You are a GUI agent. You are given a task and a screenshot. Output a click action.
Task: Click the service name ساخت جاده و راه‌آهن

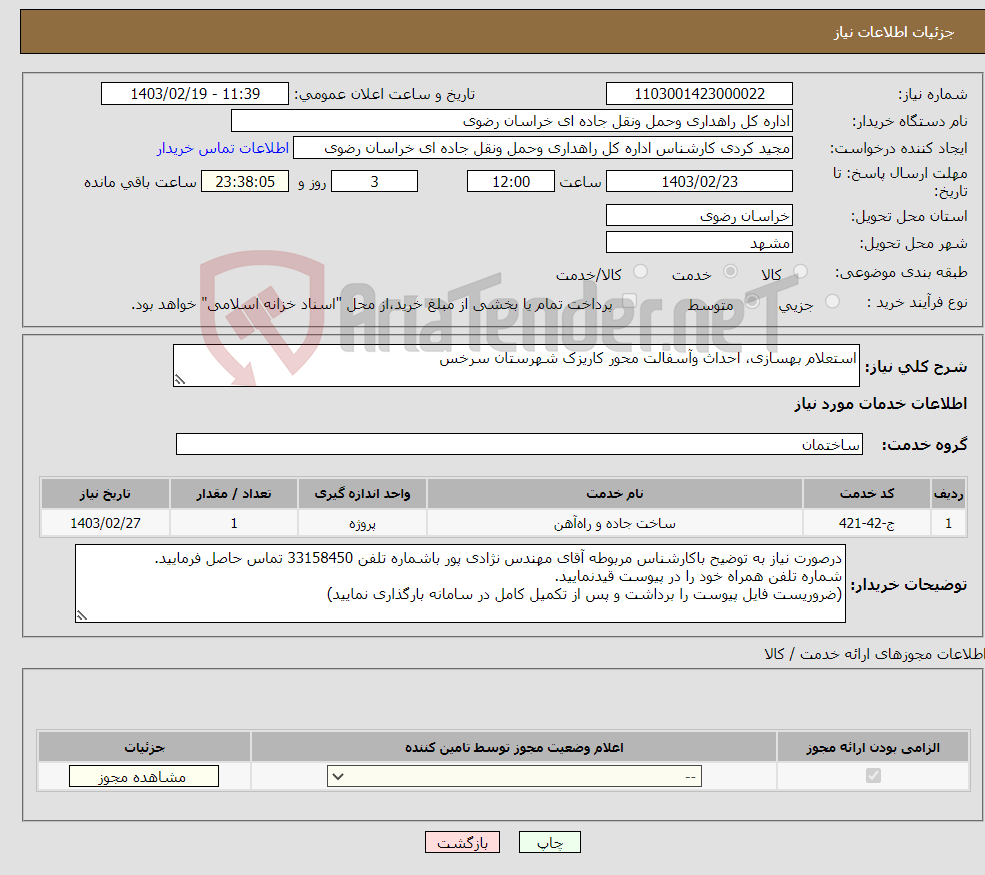click(x=615, y=523)
